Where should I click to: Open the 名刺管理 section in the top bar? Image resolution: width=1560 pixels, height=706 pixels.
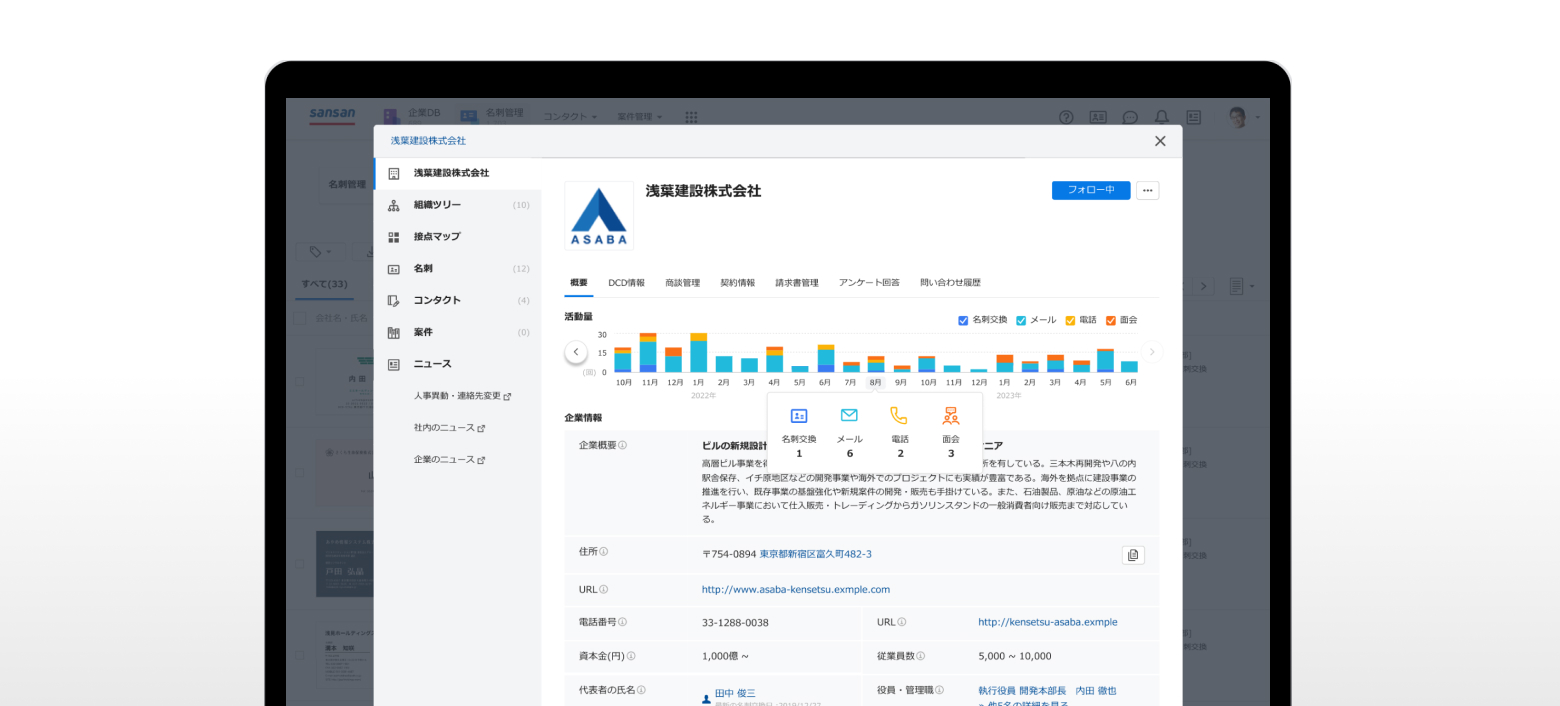(491, 115)
